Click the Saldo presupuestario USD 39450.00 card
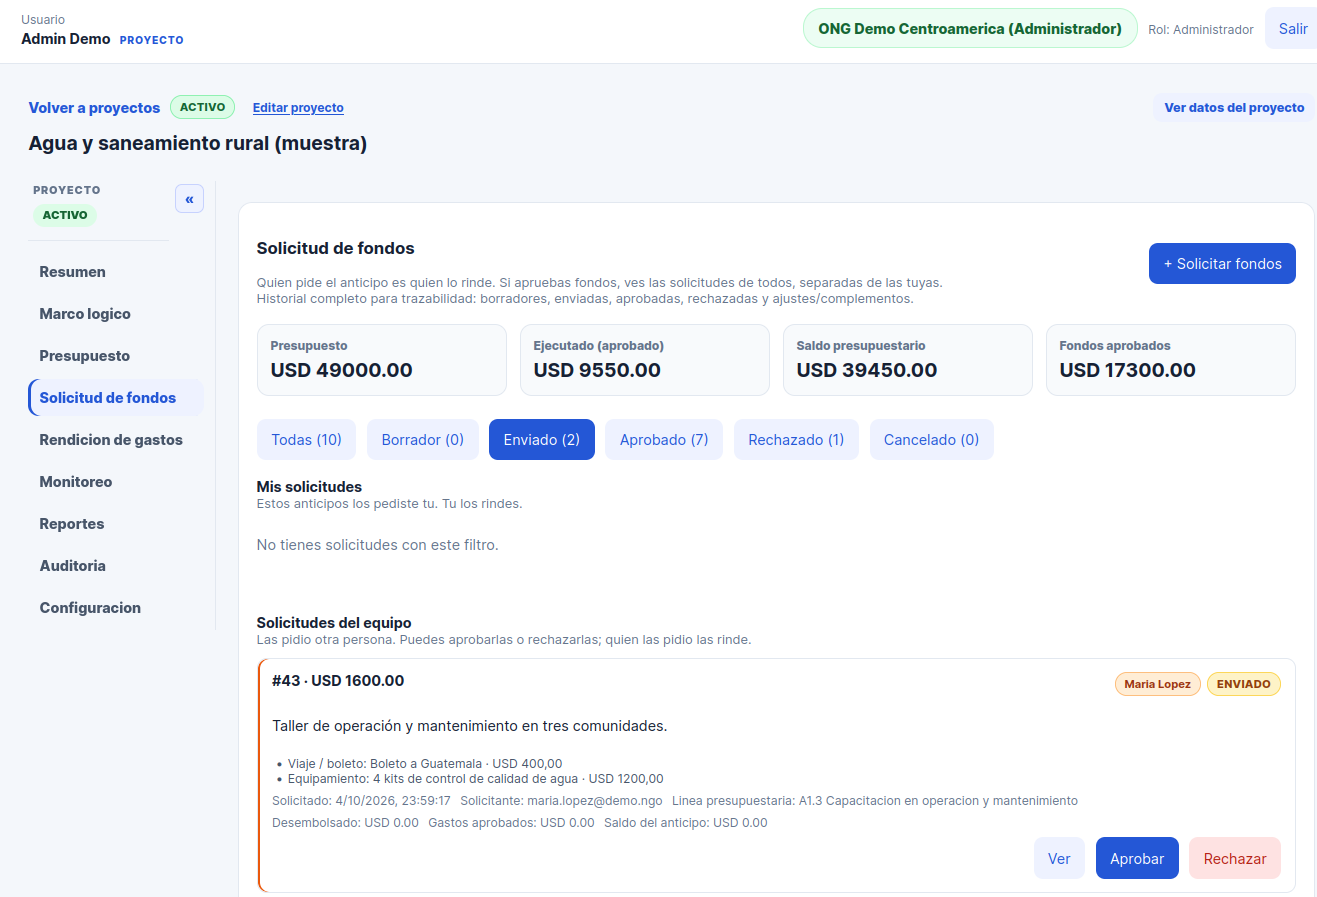 pos(908,360)
